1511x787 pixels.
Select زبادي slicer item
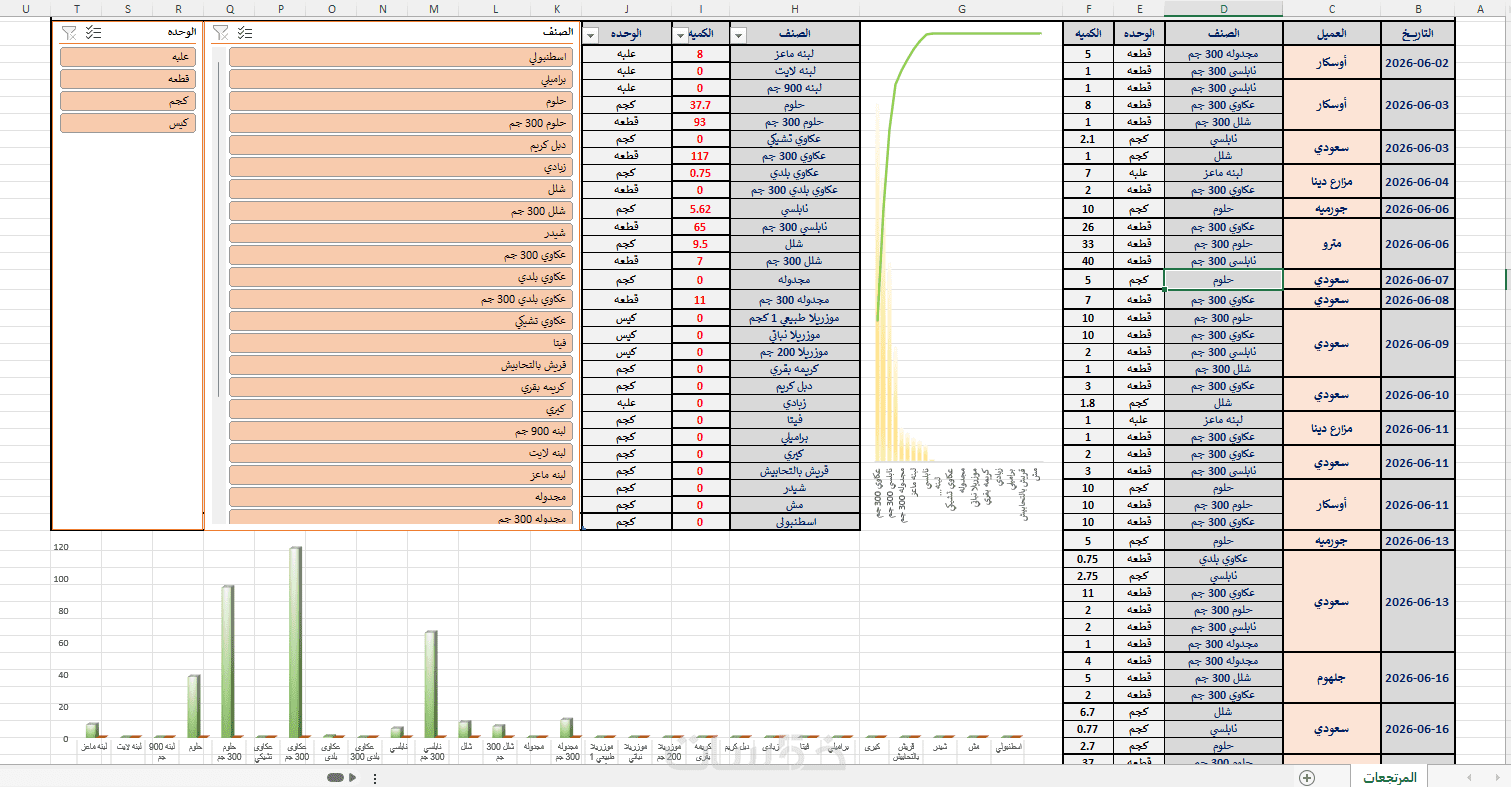[400, 167]
